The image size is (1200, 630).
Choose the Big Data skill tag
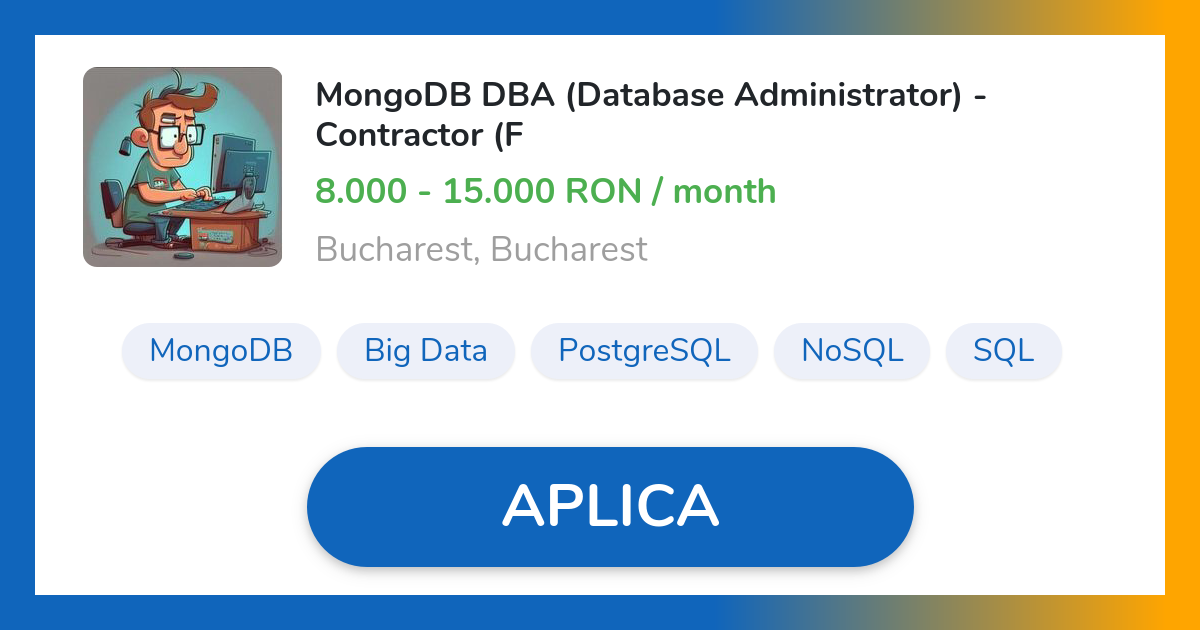point(425,351)
